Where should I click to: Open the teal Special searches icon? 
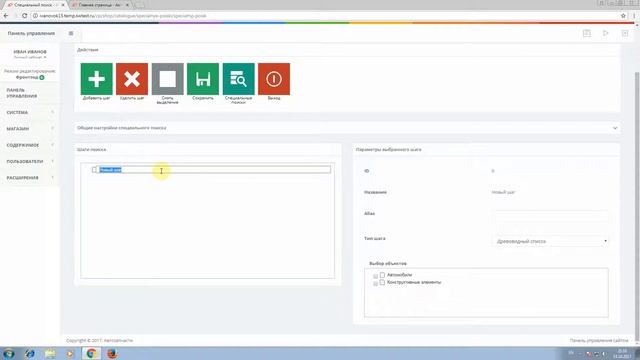tap(238, 79)
